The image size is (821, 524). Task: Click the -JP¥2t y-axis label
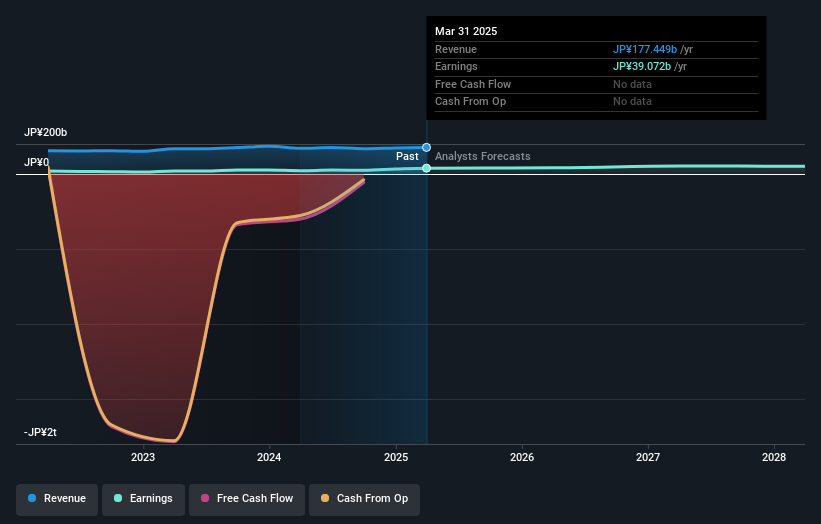click(40, 432)
